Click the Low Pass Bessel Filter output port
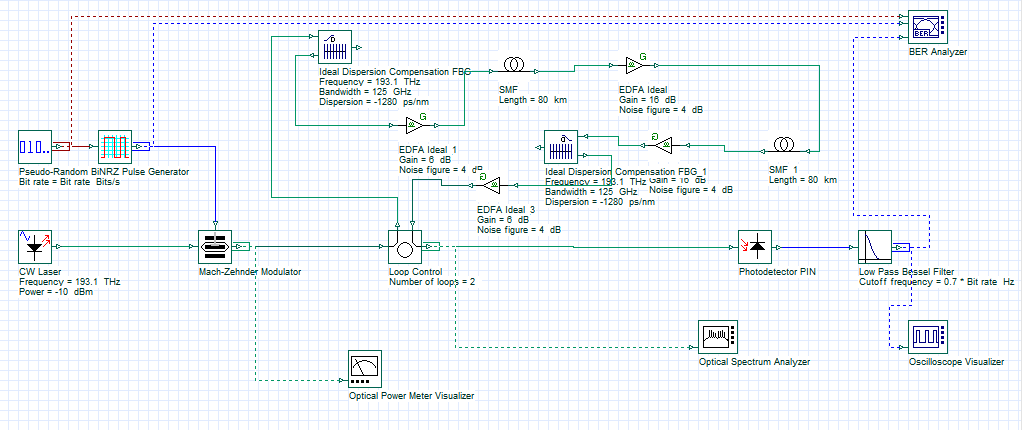1023x430 pixels. (901, 247)
